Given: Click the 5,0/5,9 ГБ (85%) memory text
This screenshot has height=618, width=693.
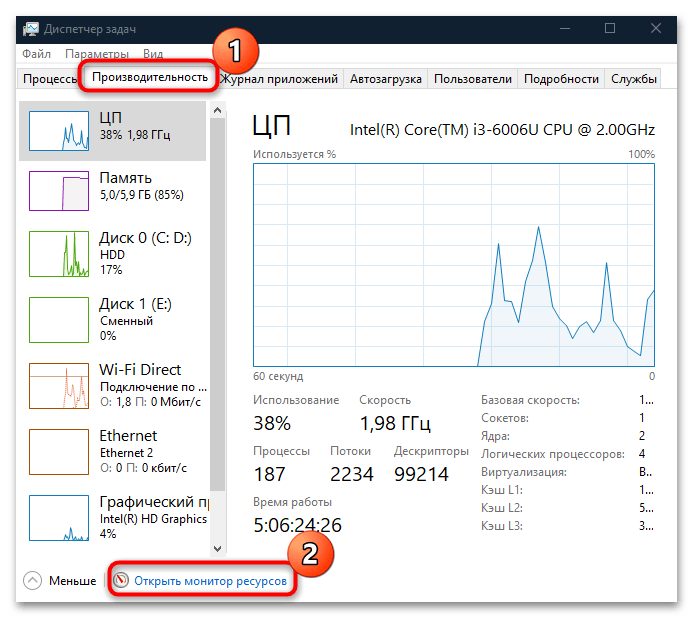Looking at the screenshot, I should click(141, 195).
